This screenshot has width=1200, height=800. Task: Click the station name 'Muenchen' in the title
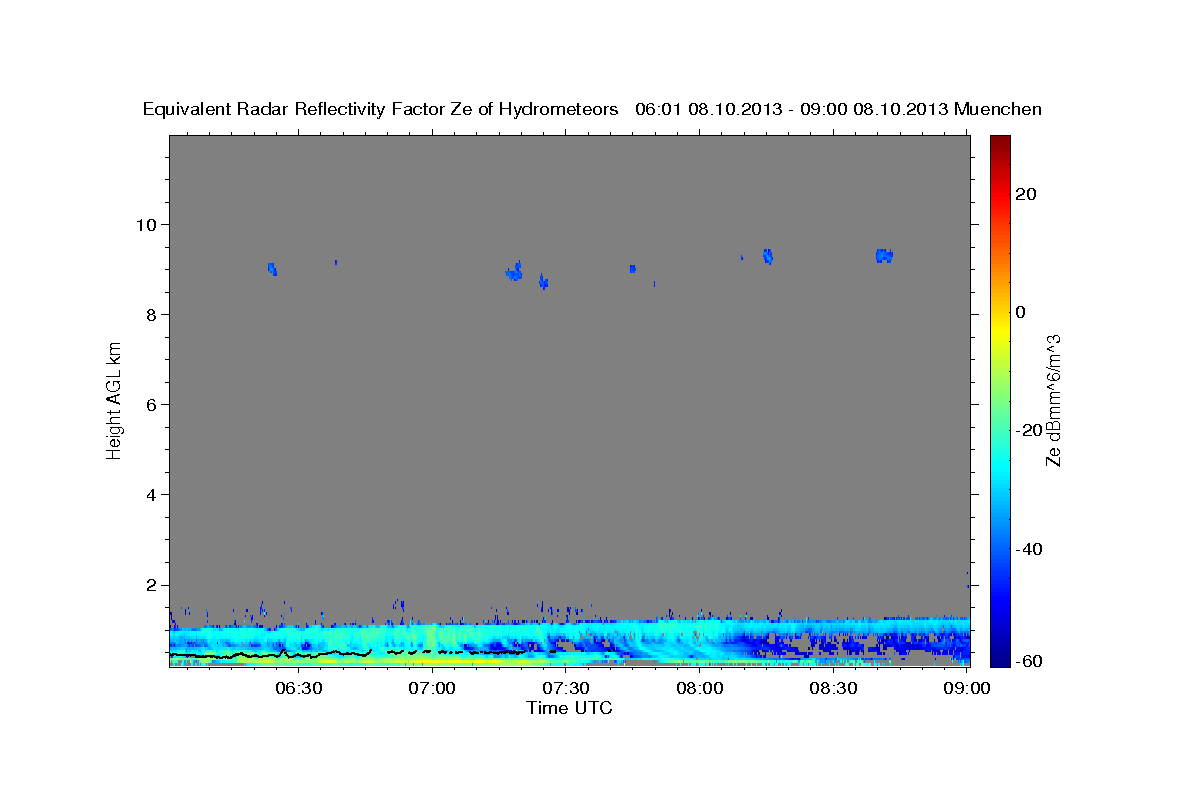pyautogui.click(x=998, y=109)
